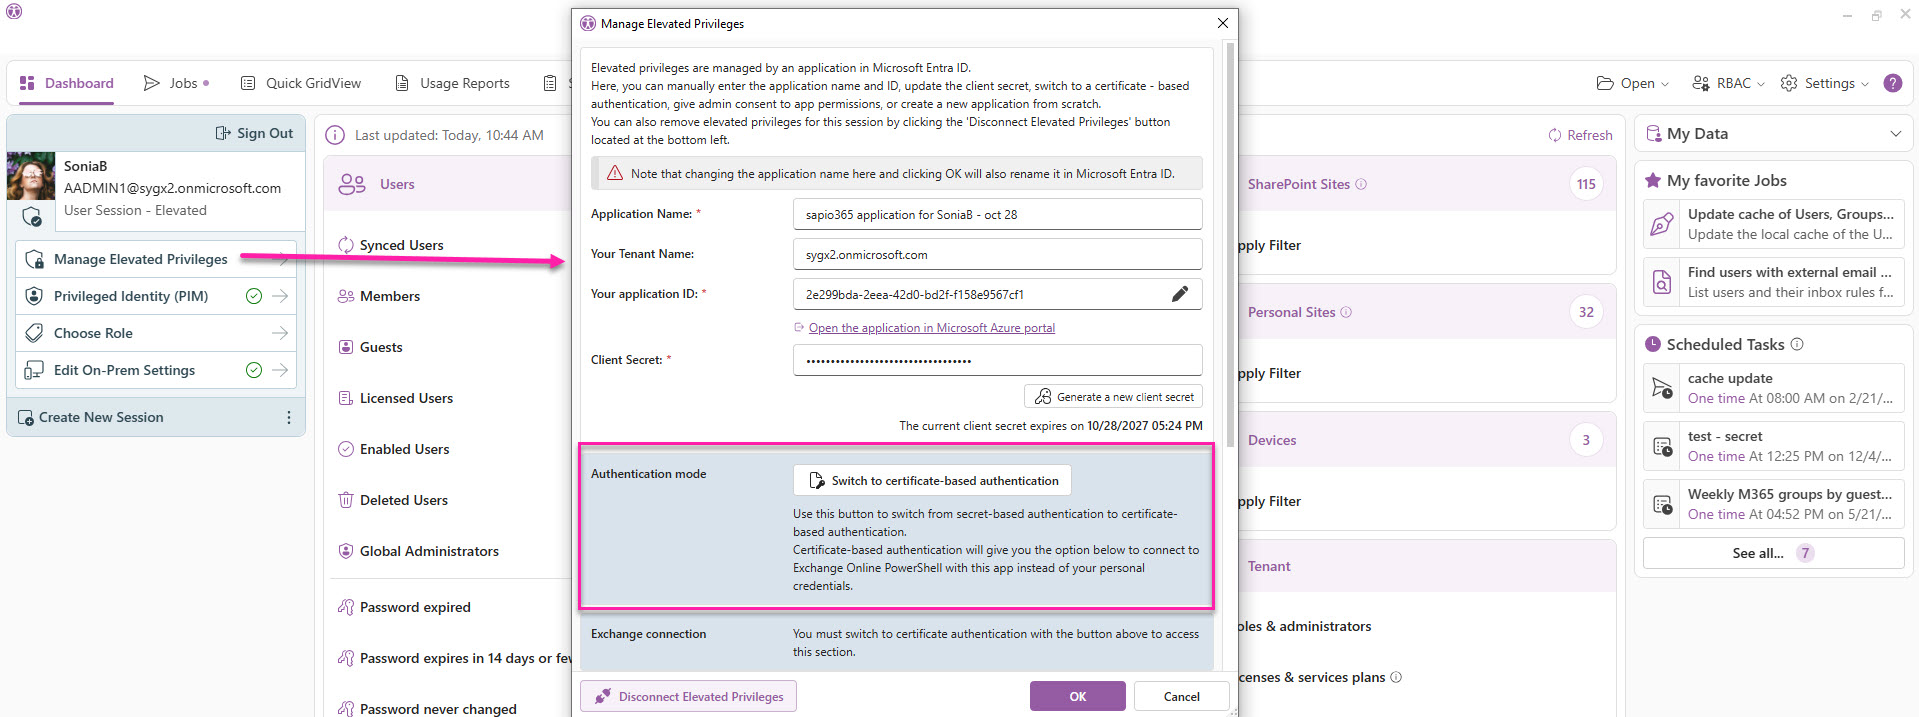
Task: Click the help question mark icon
Action: [x=1893, y=83]
